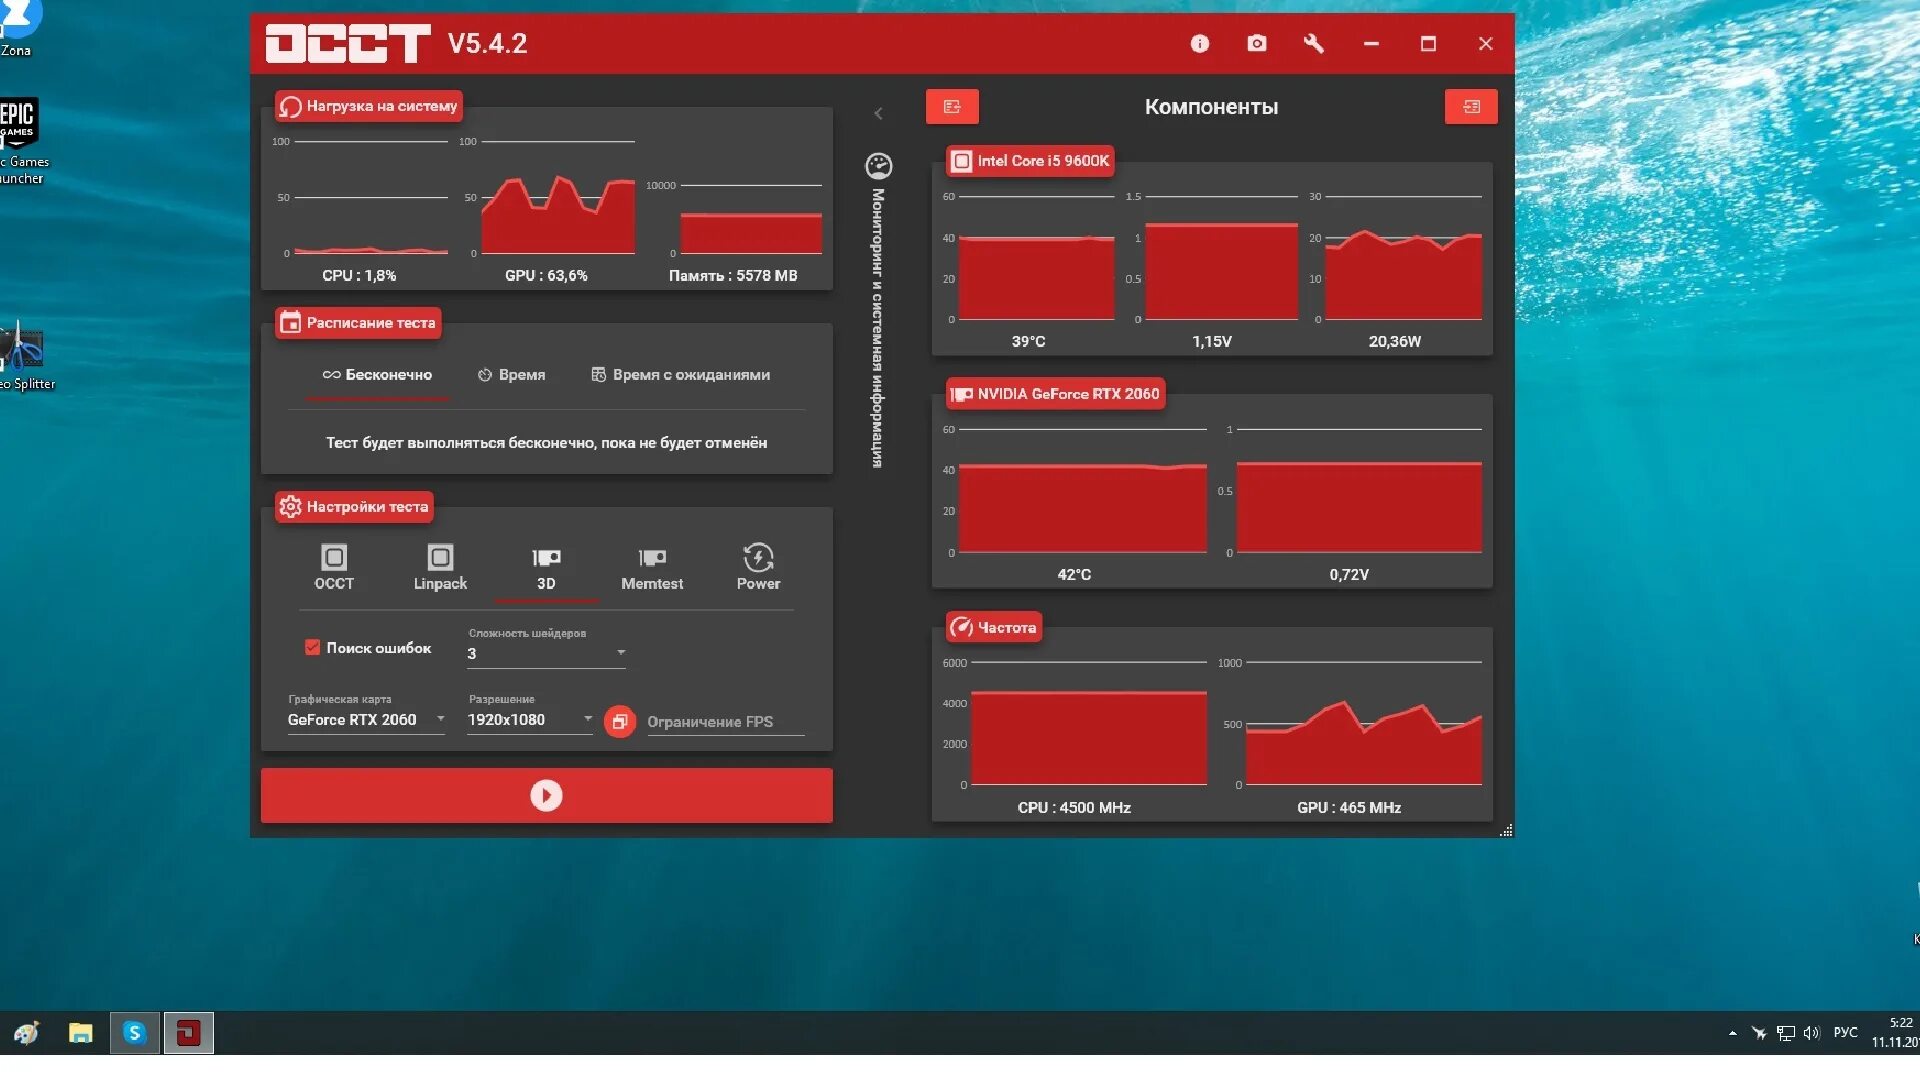1920x1080 pixels.
Task: Click the OCCT taskbar icon
Action: tap(188, 1033)
